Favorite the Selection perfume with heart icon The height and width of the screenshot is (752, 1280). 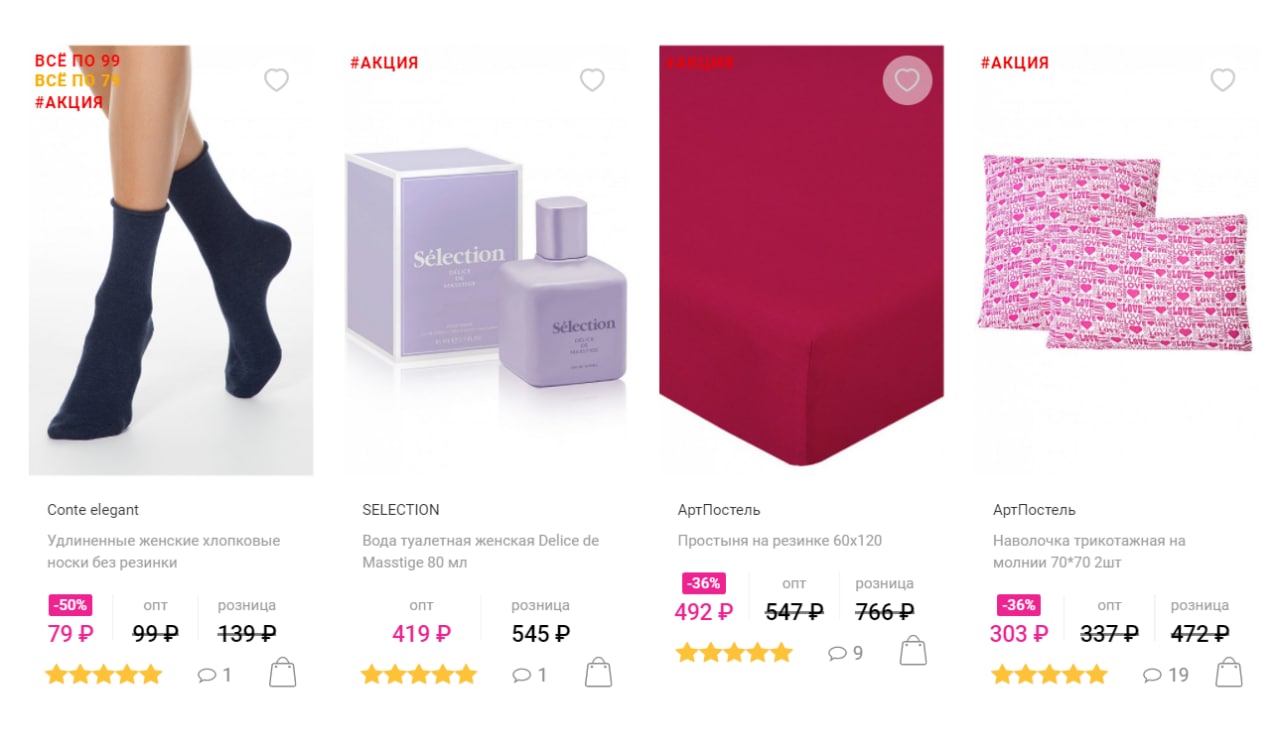592,80
